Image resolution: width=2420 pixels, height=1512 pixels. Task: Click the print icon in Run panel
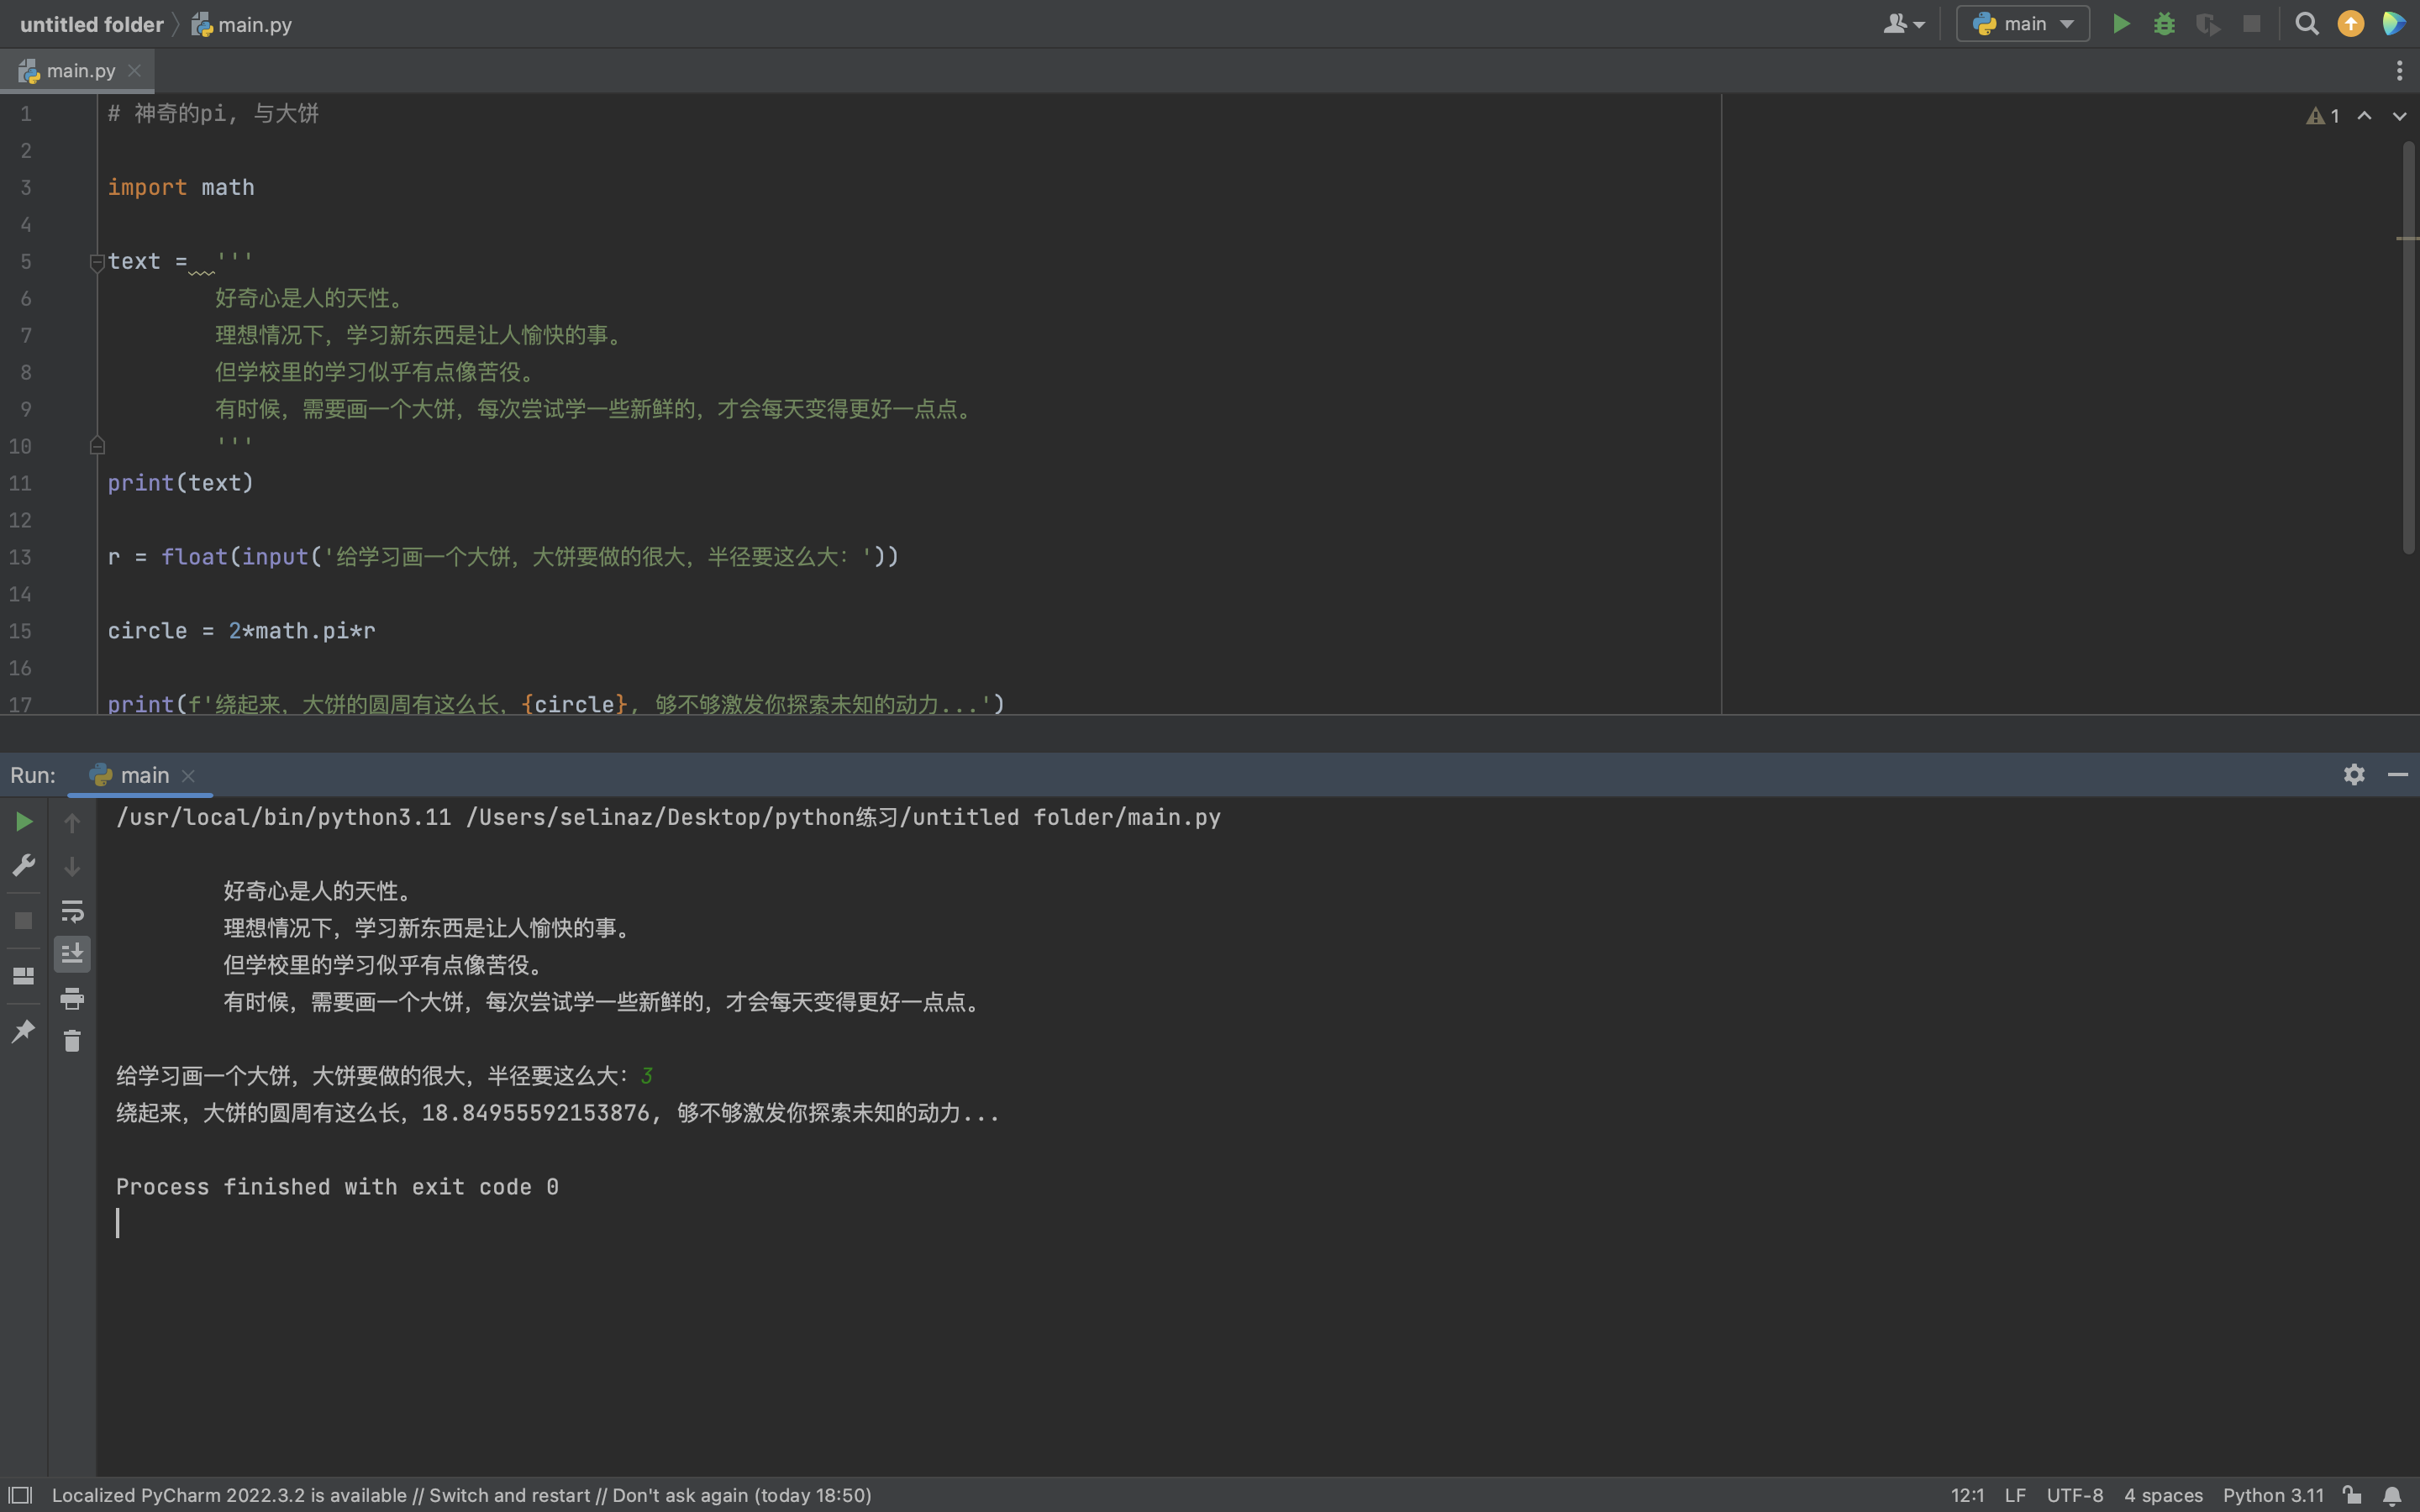point(72,998)
